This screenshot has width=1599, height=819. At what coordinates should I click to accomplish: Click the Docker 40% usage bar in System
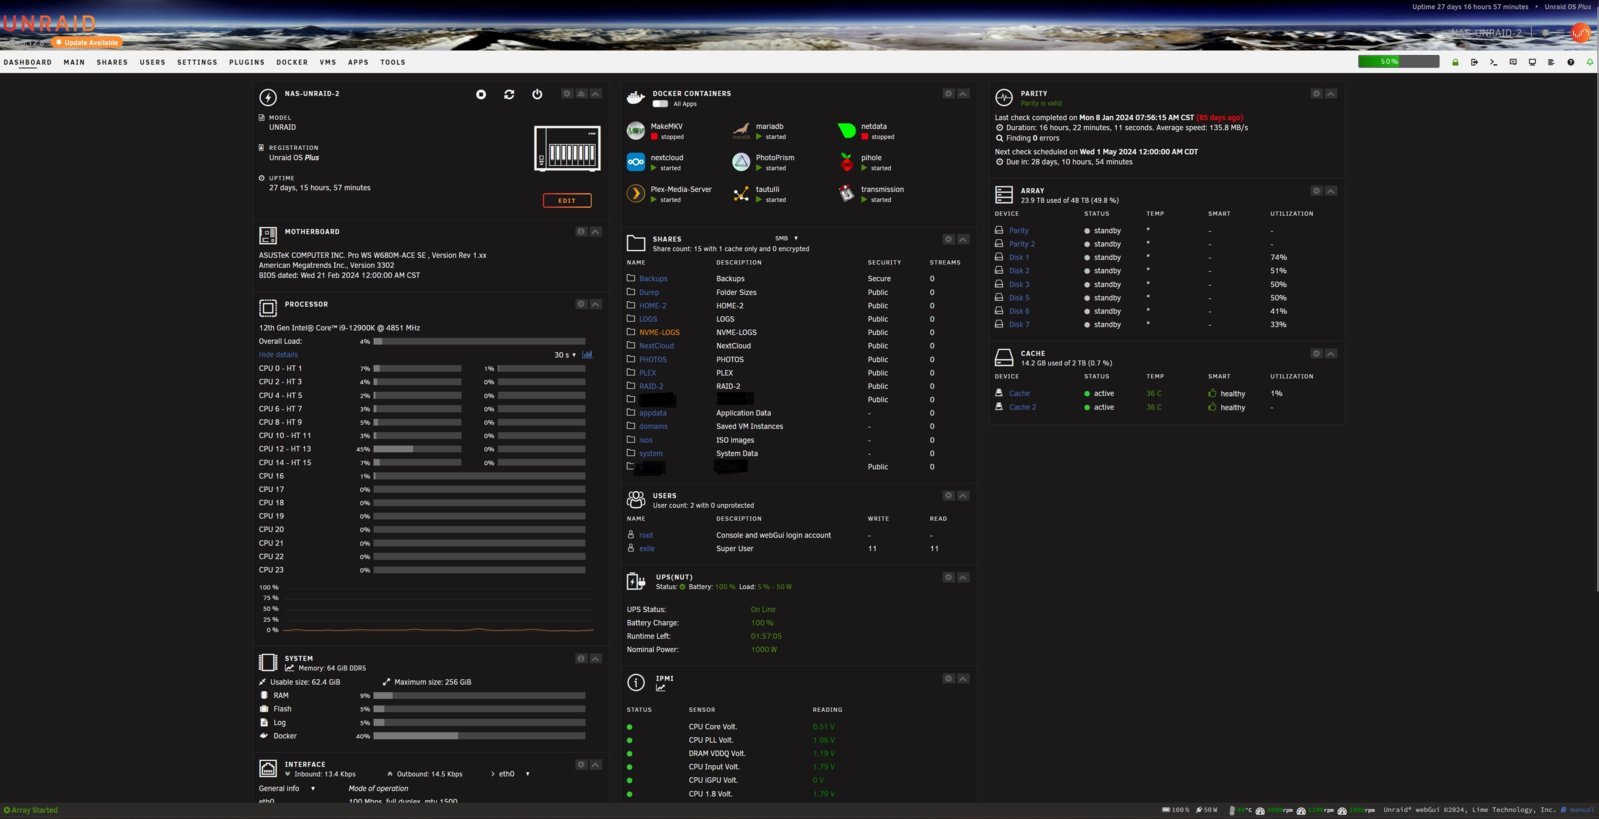pos(479,736)
